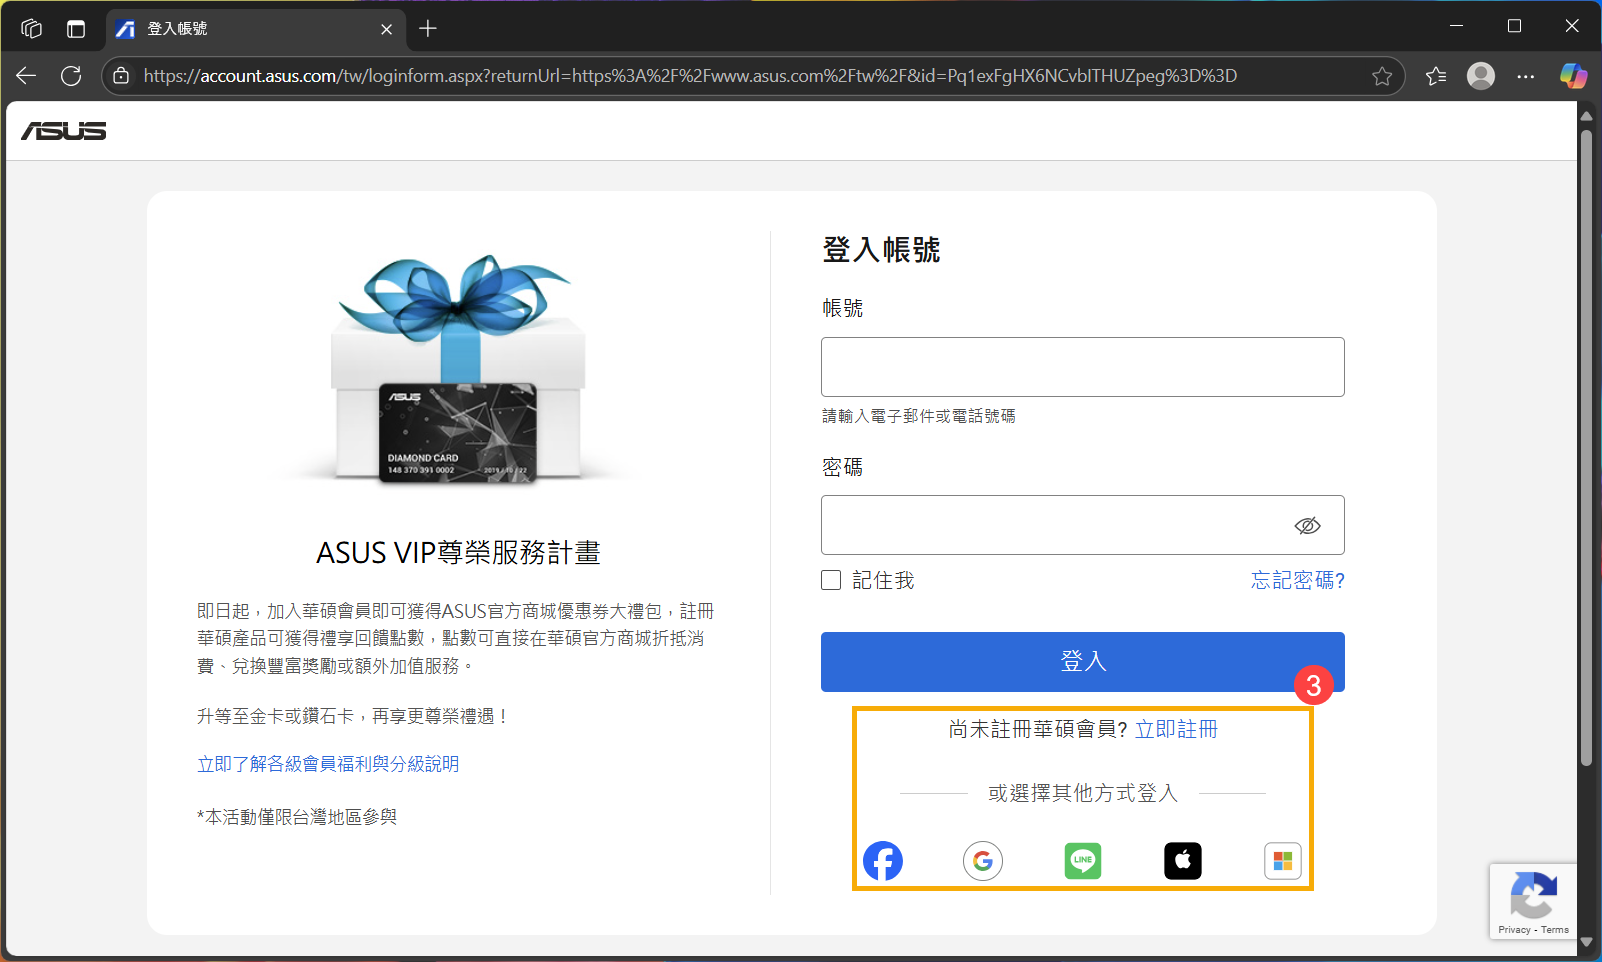Click the browser address bar URL
This screenshot has height=962, width=1602.
690,76
